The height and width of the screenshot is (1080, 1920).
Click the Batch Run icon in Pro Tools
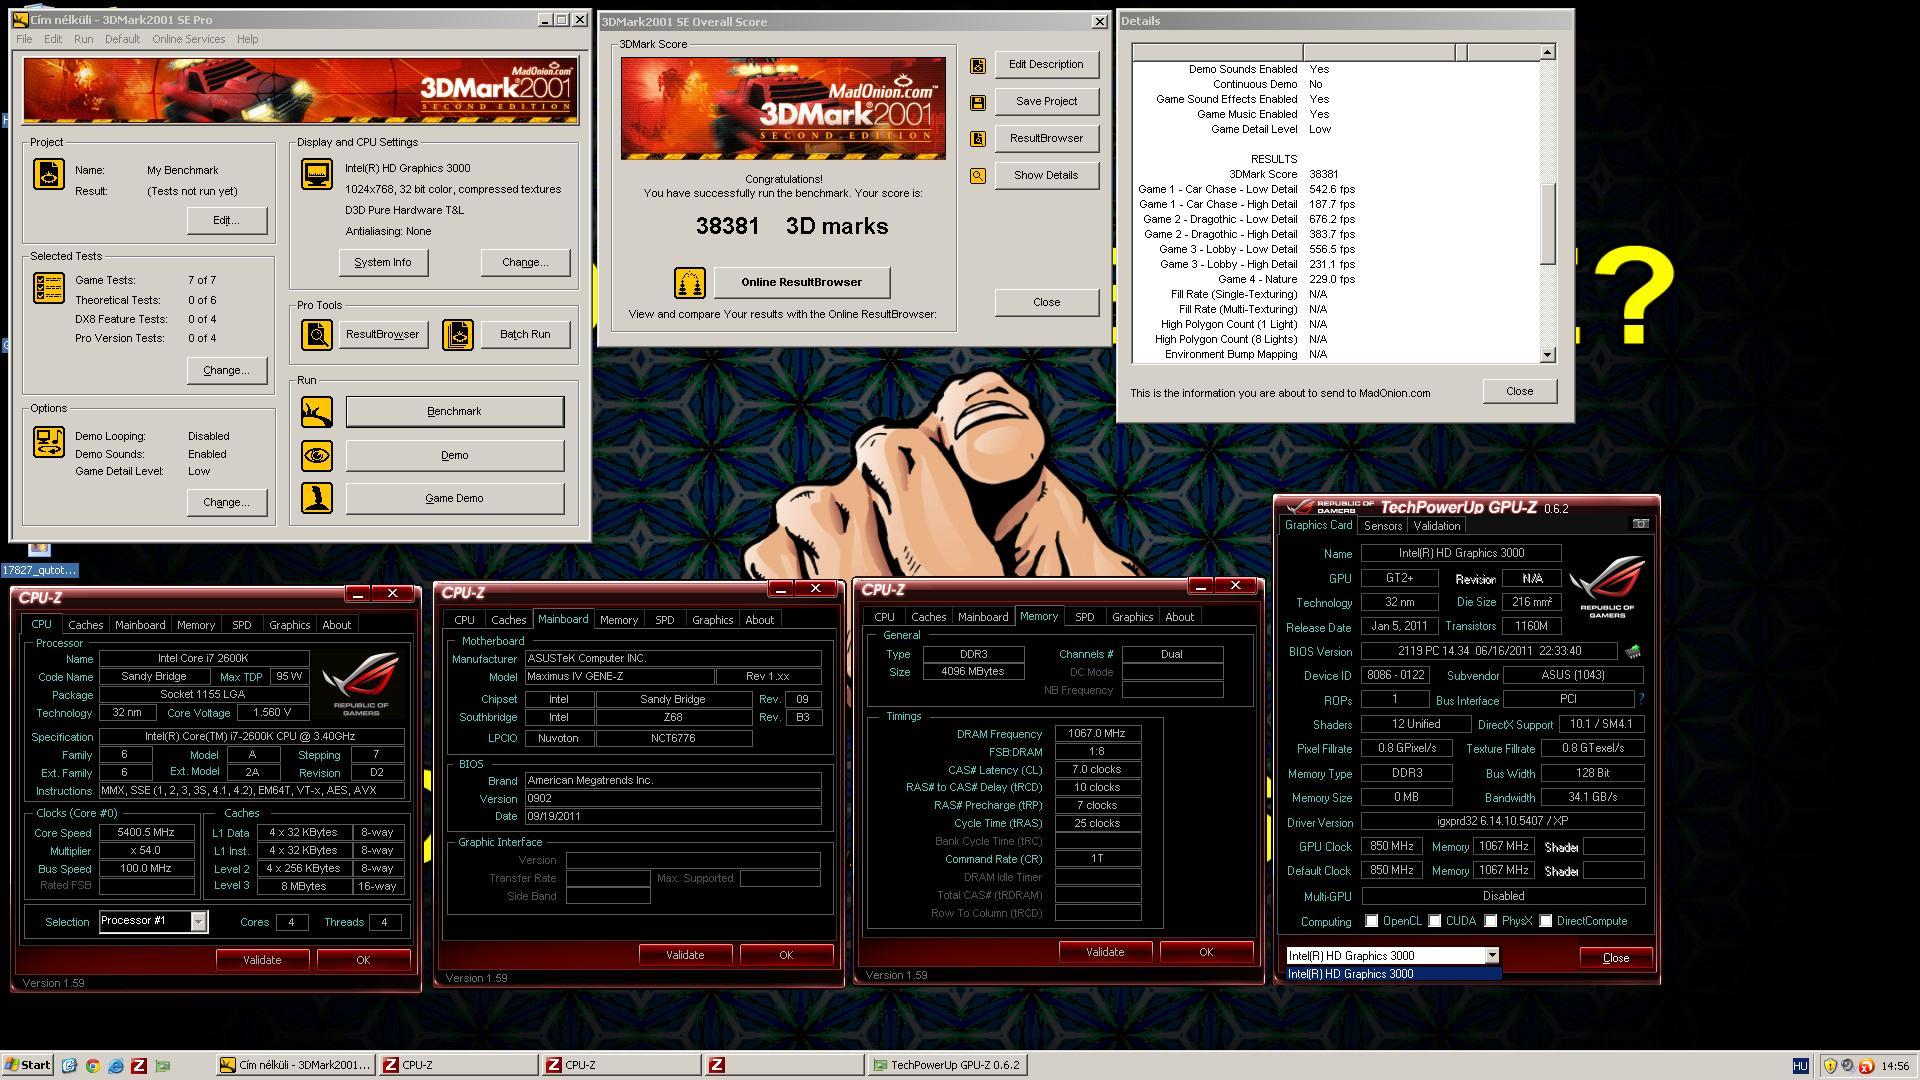point(458,335)
